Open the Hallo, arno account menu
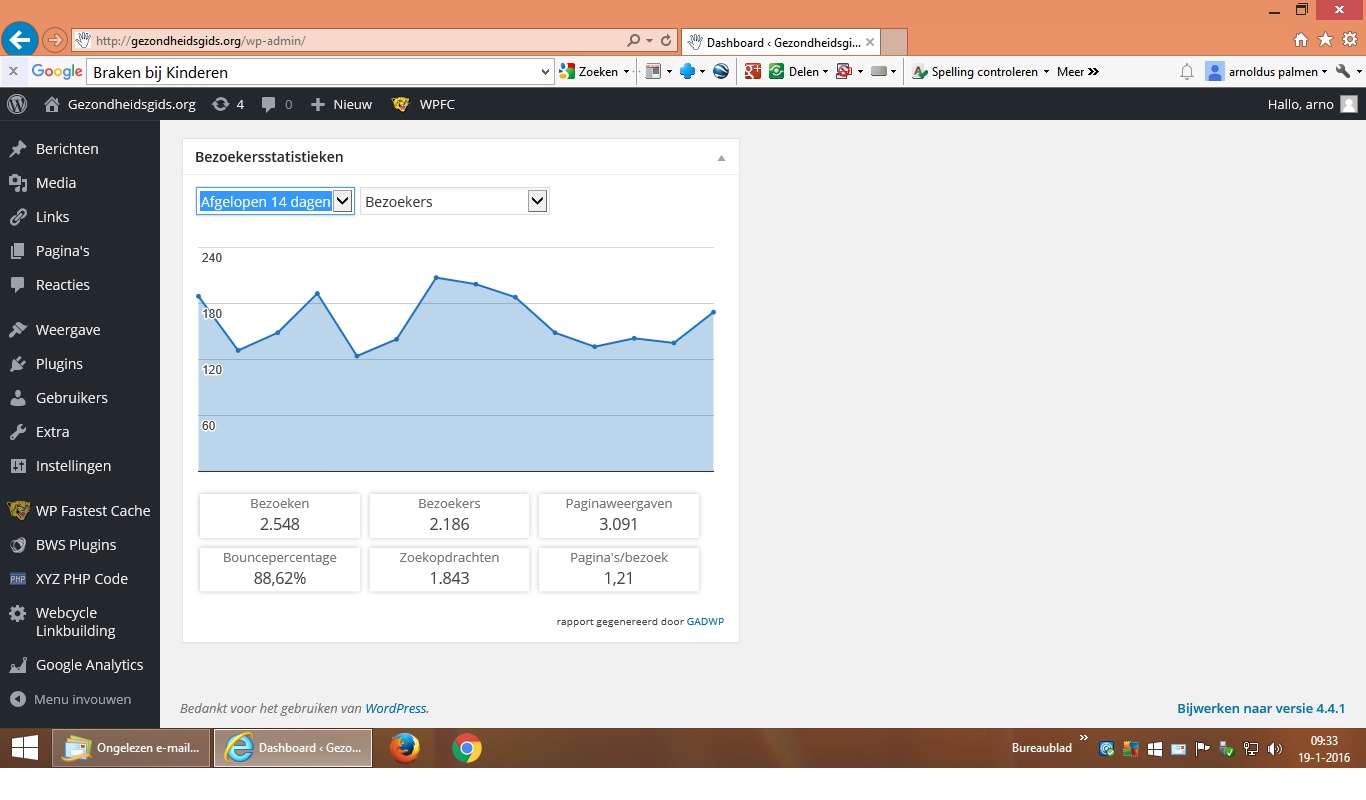Image resolution: width=1366 pixels, height=800 pixels. tap(1312, 104)
